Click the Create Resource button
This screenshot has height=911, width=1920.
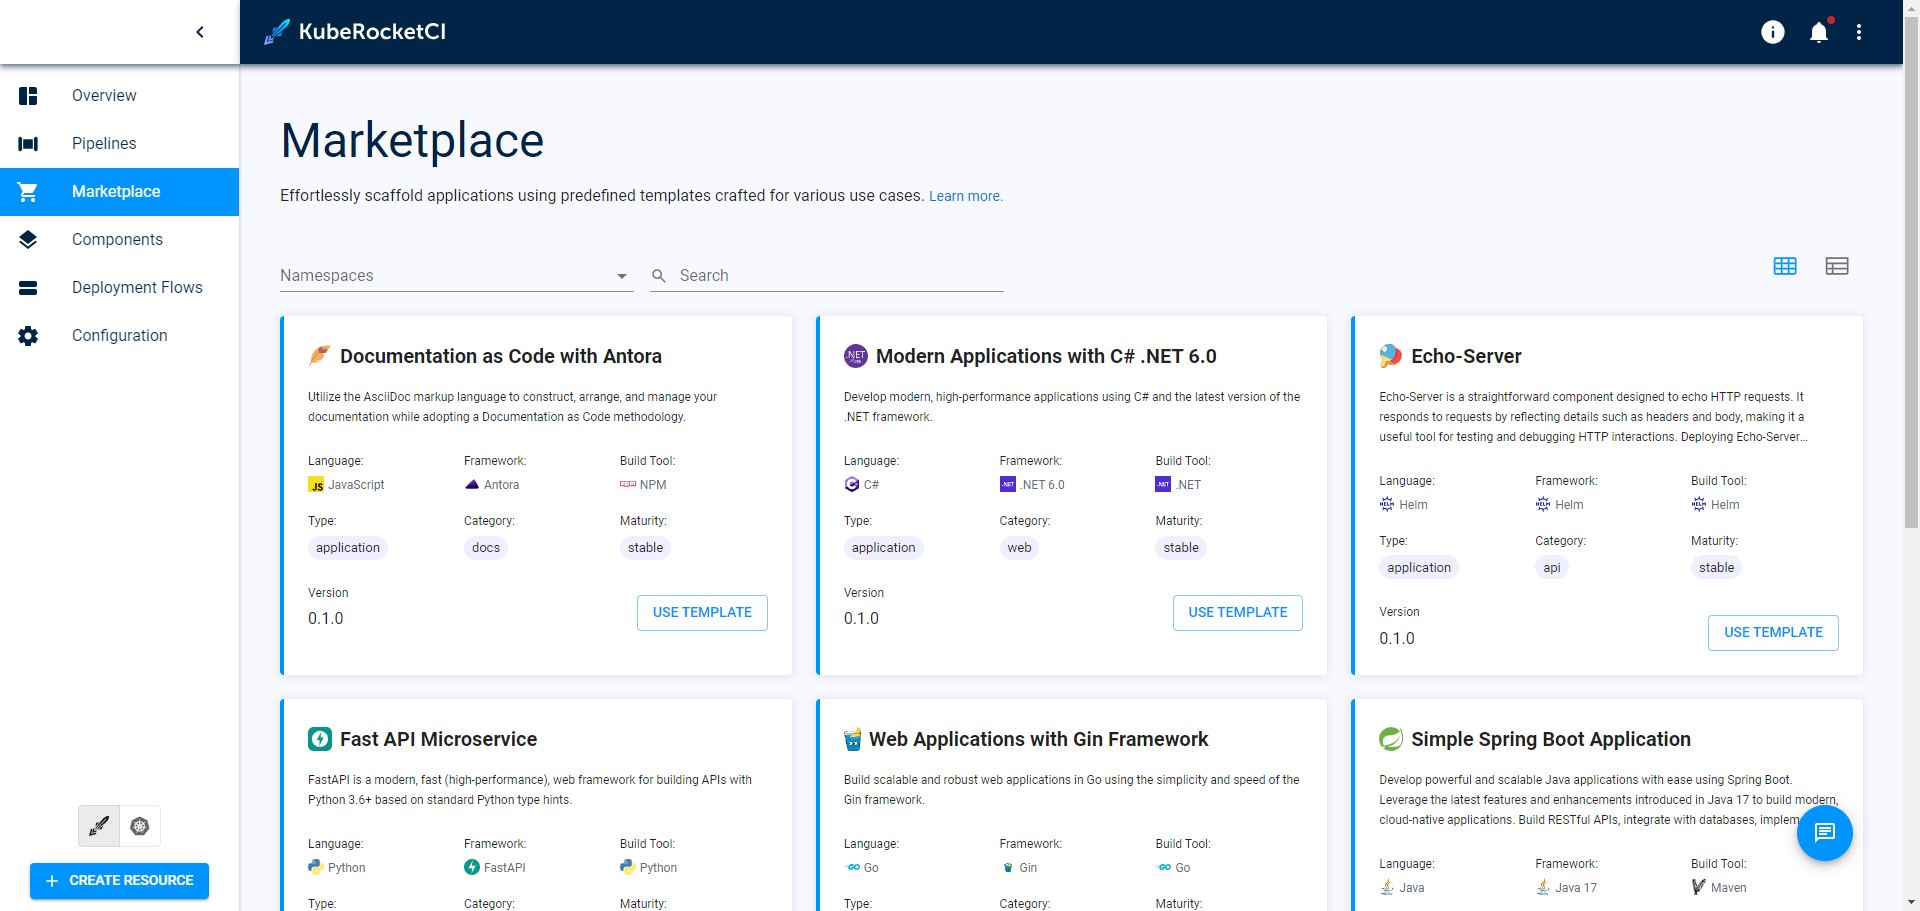[x=119, y=881]
